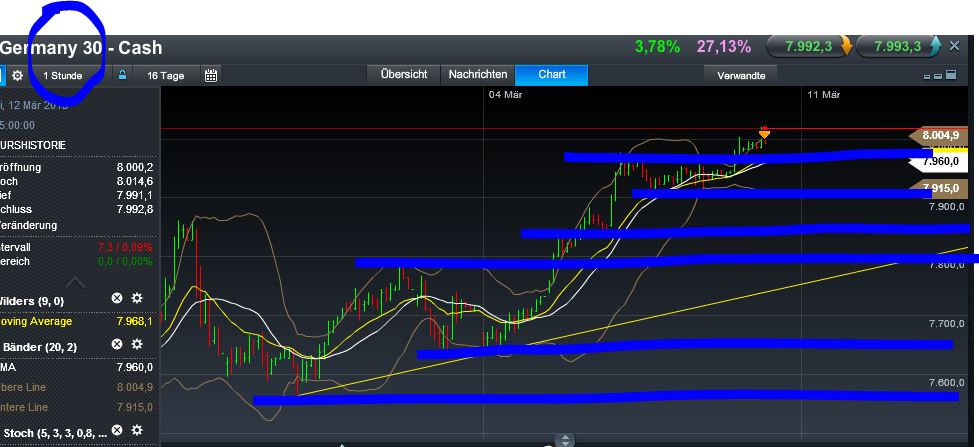Select the smallest panel size icon

pyautogui.click(x=927, y=76)
